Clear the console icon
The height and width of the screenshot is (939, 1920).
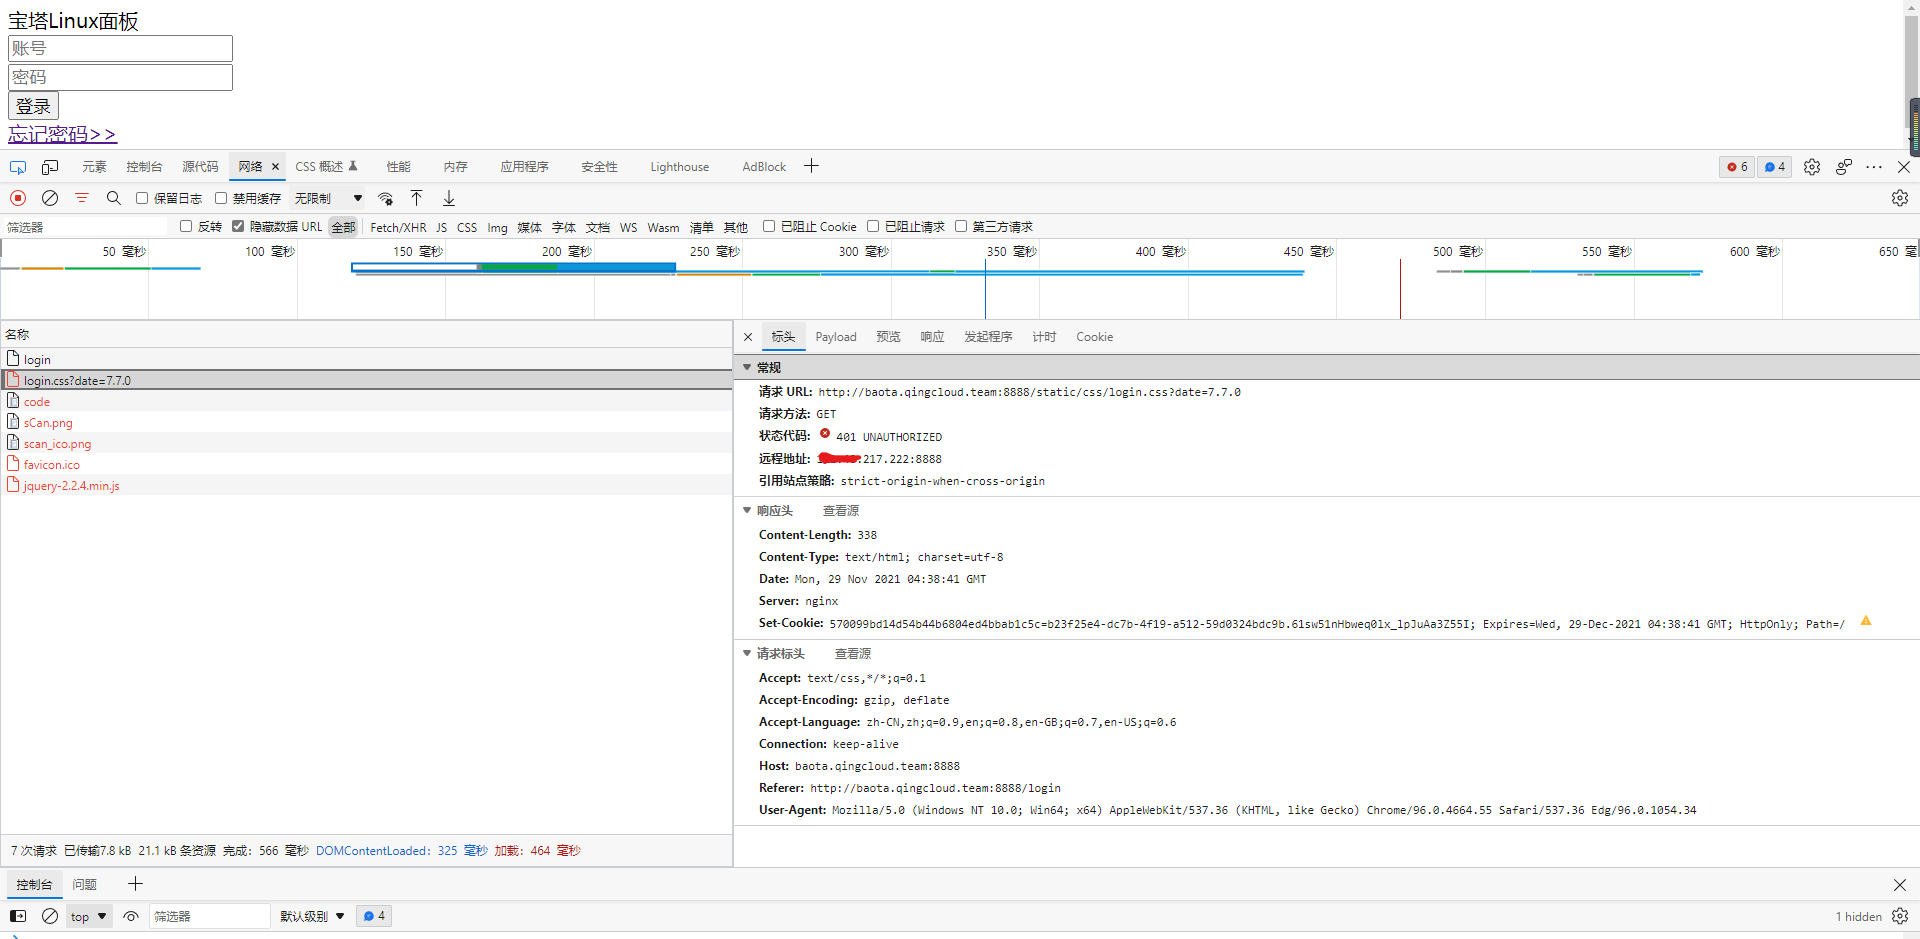click(x=50, y=916)
